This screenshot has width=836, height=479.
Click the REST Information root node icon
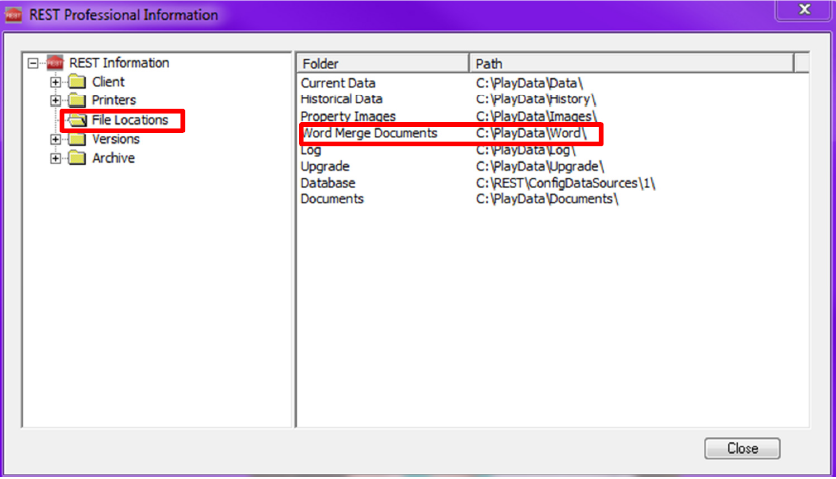[55, 62]
